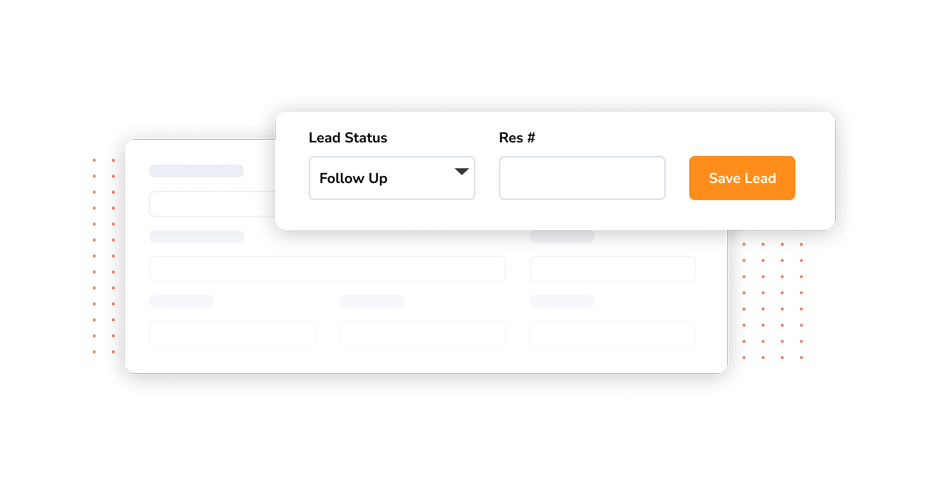The width and height of the screenshot is (928, 490).
Task: Click the orange dotted pattern on the left
Action: (x=104, y=256)
